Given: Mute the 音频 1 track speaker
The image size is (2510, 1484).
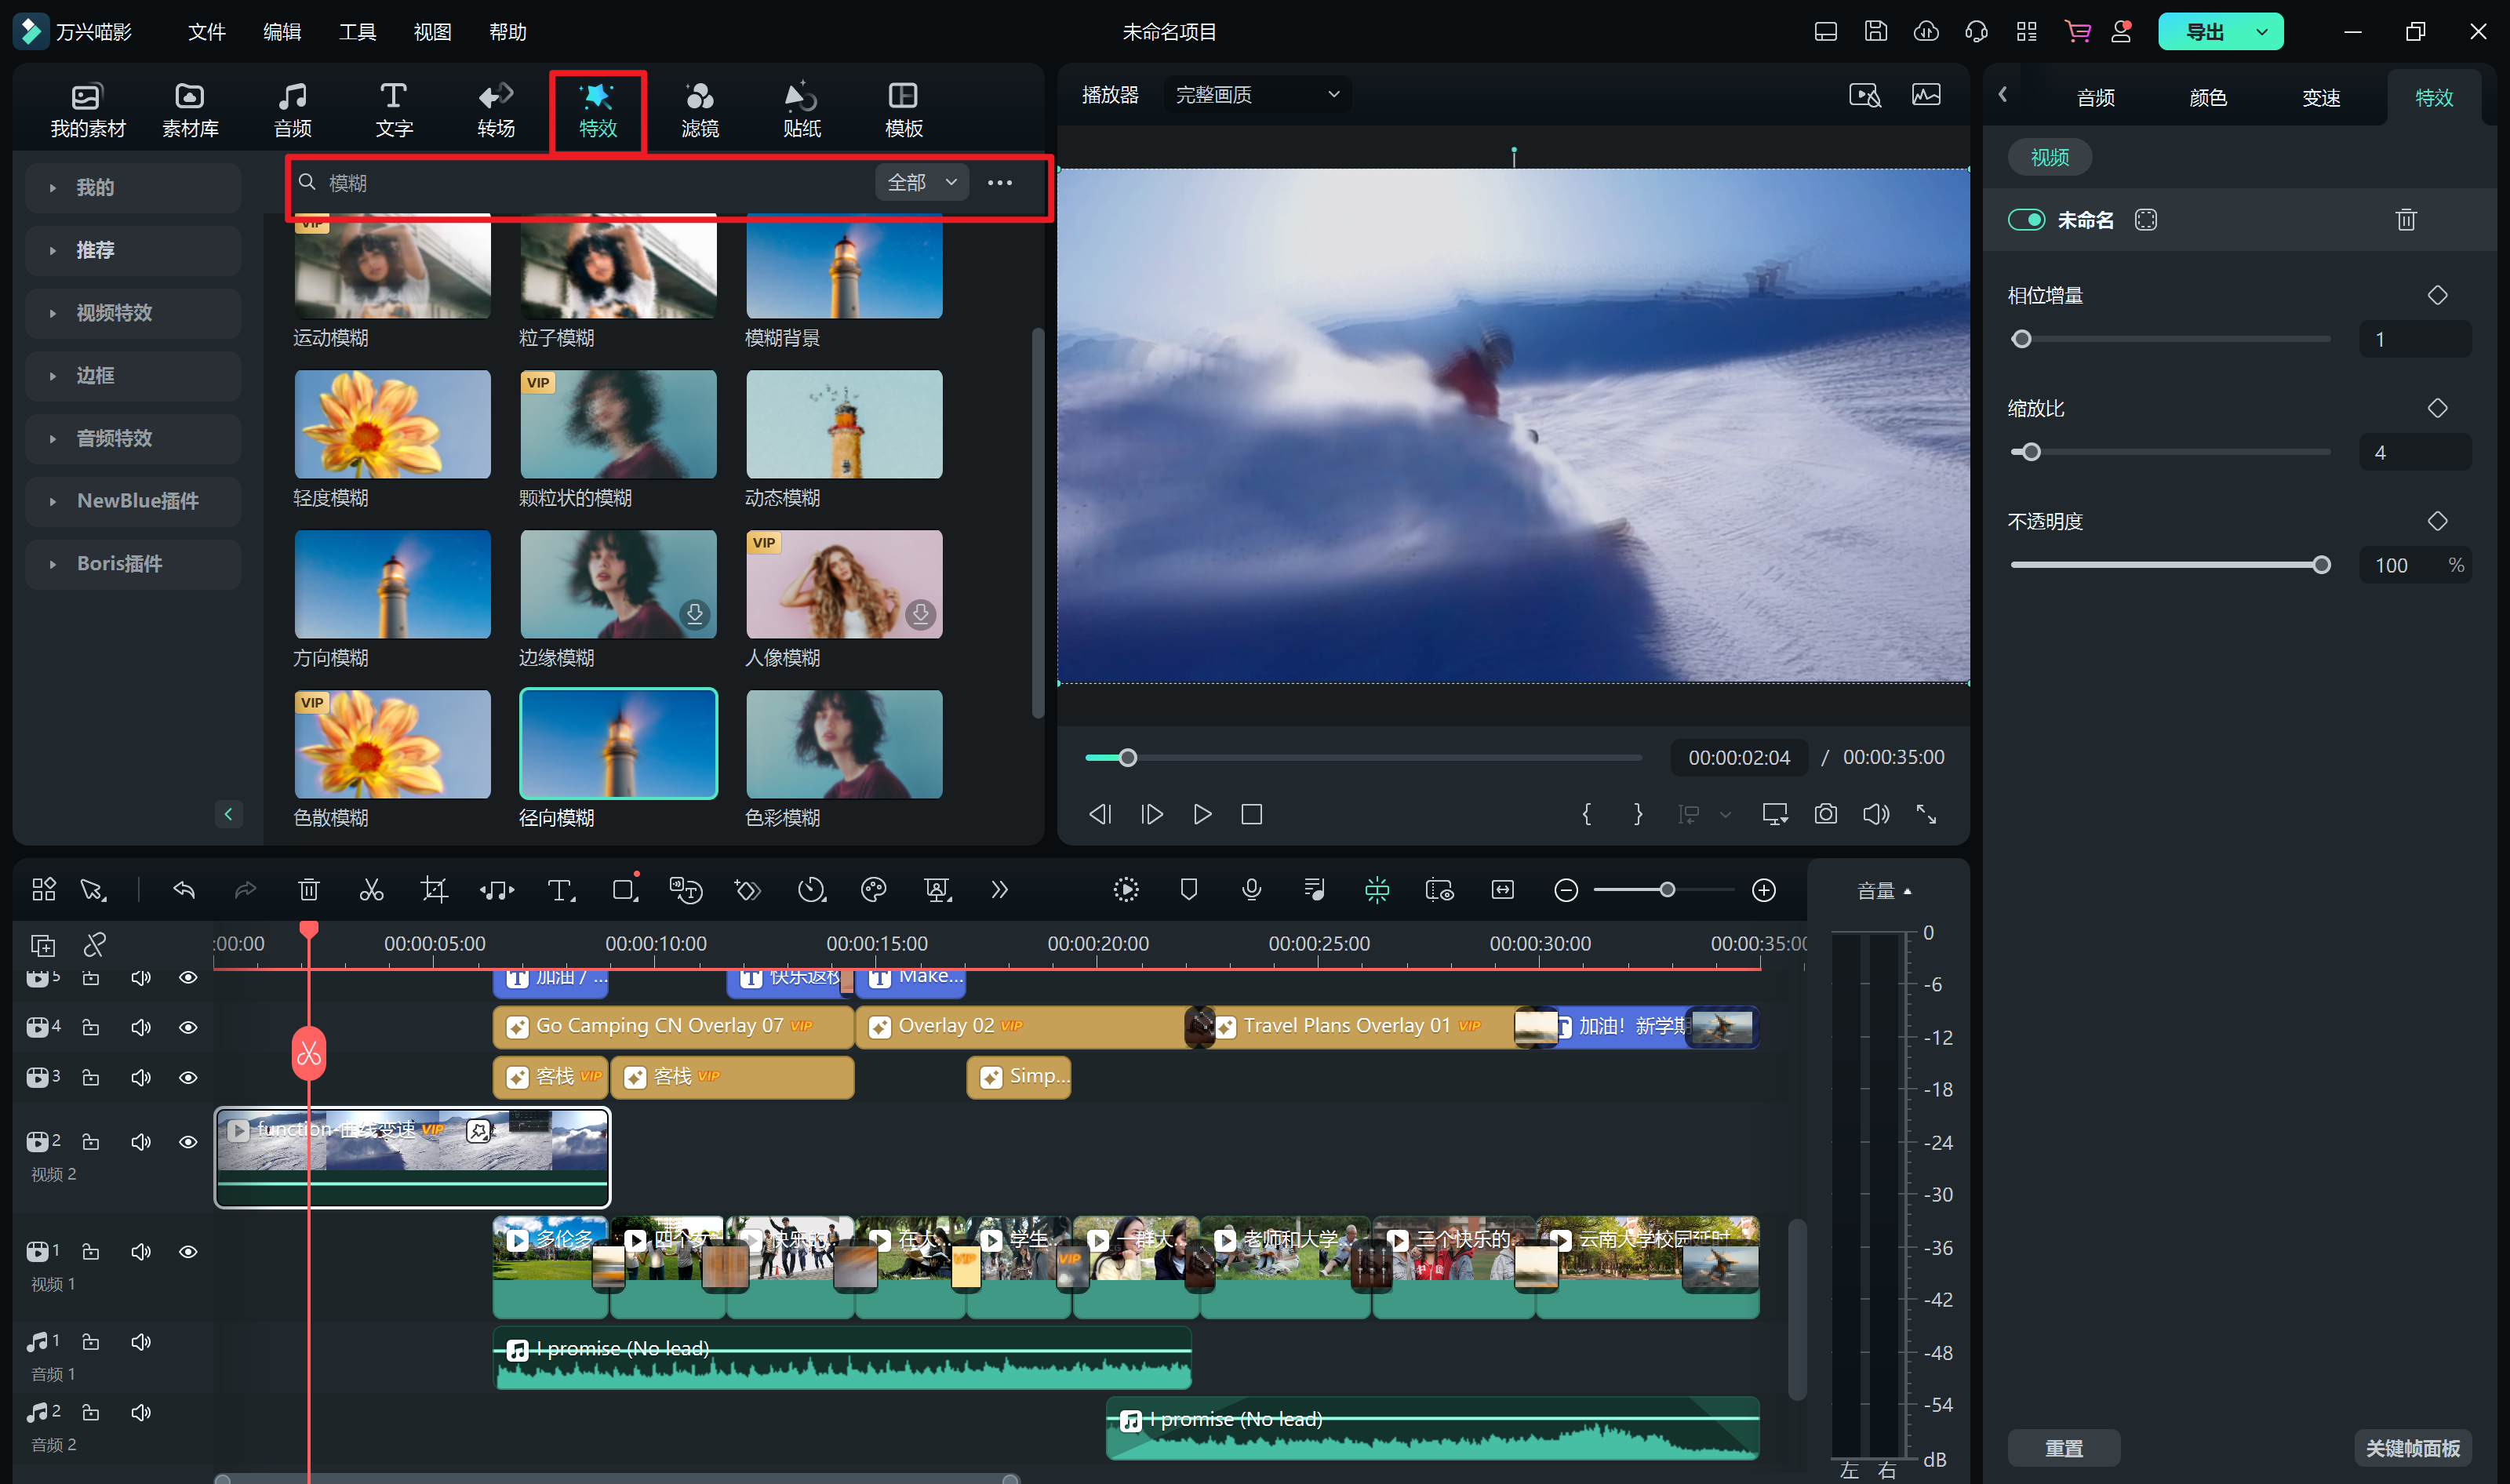Looking at the screenshot, I should (141, 1341).
